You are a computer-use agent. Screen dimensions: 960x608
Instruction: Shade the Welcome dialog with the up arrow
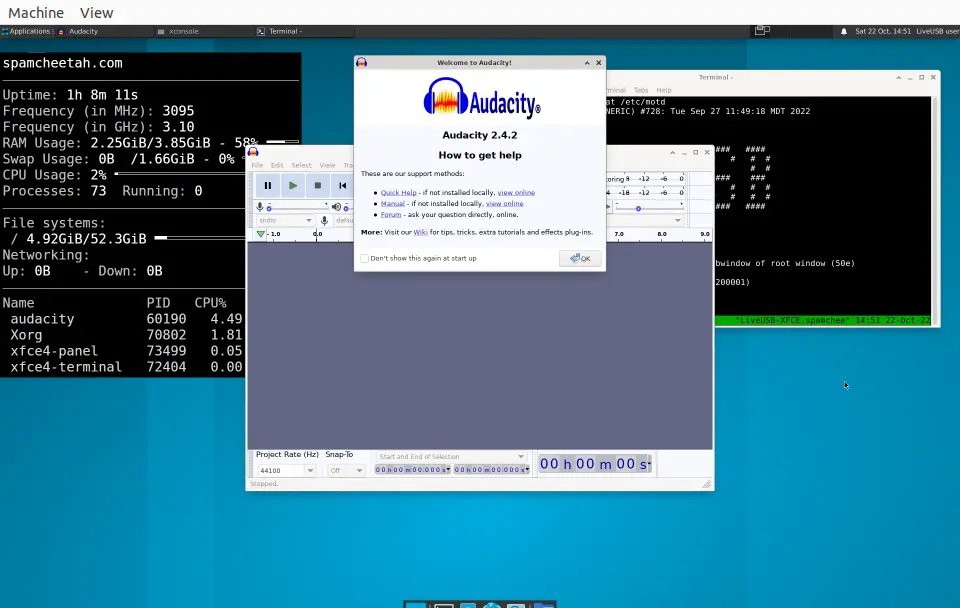[587, 62]
